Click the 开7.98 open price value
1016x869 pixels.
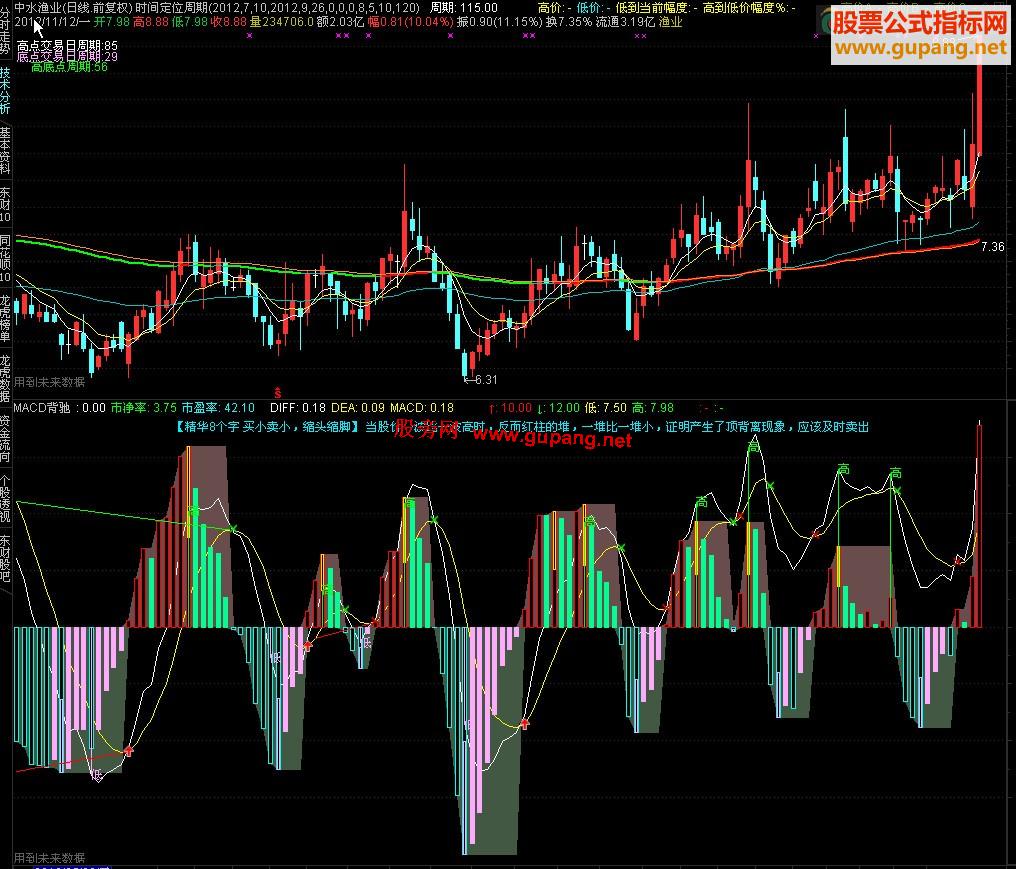point(111,22)
